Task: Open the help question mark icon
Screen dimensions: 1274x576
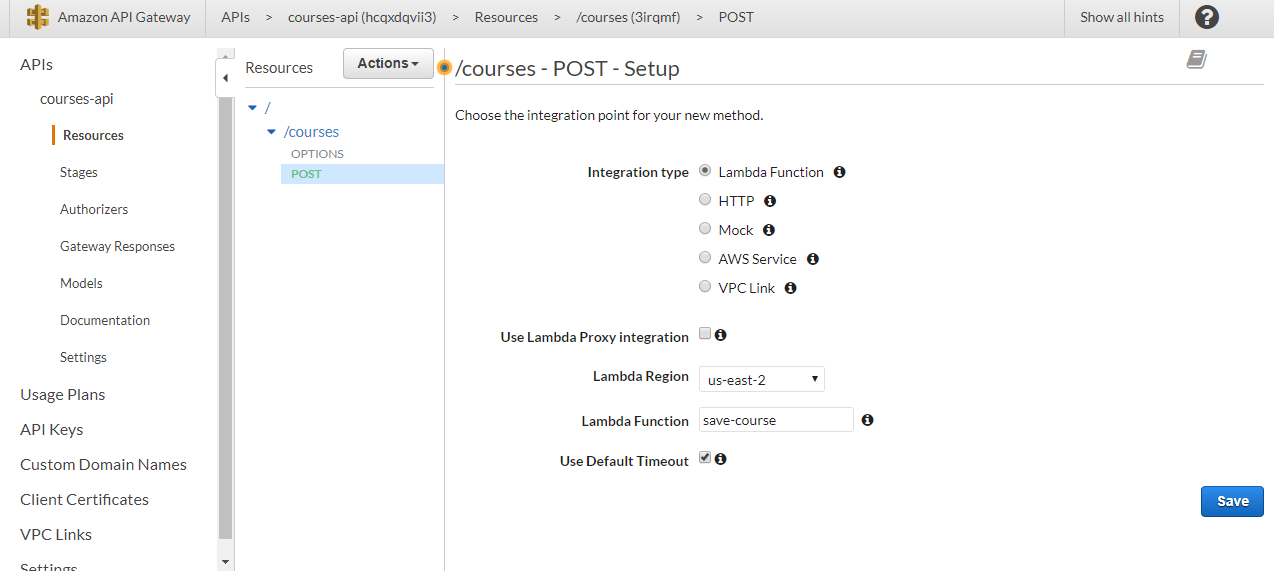Action: (x=1207, y=17)
